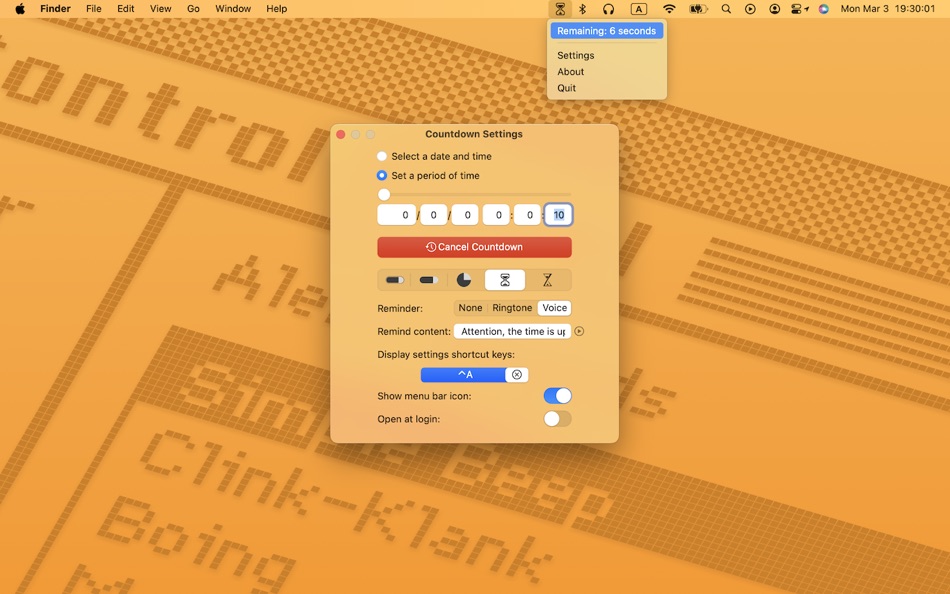950x594 pixels.
Task: Set Reminder to None
Action: coord(470,308)
